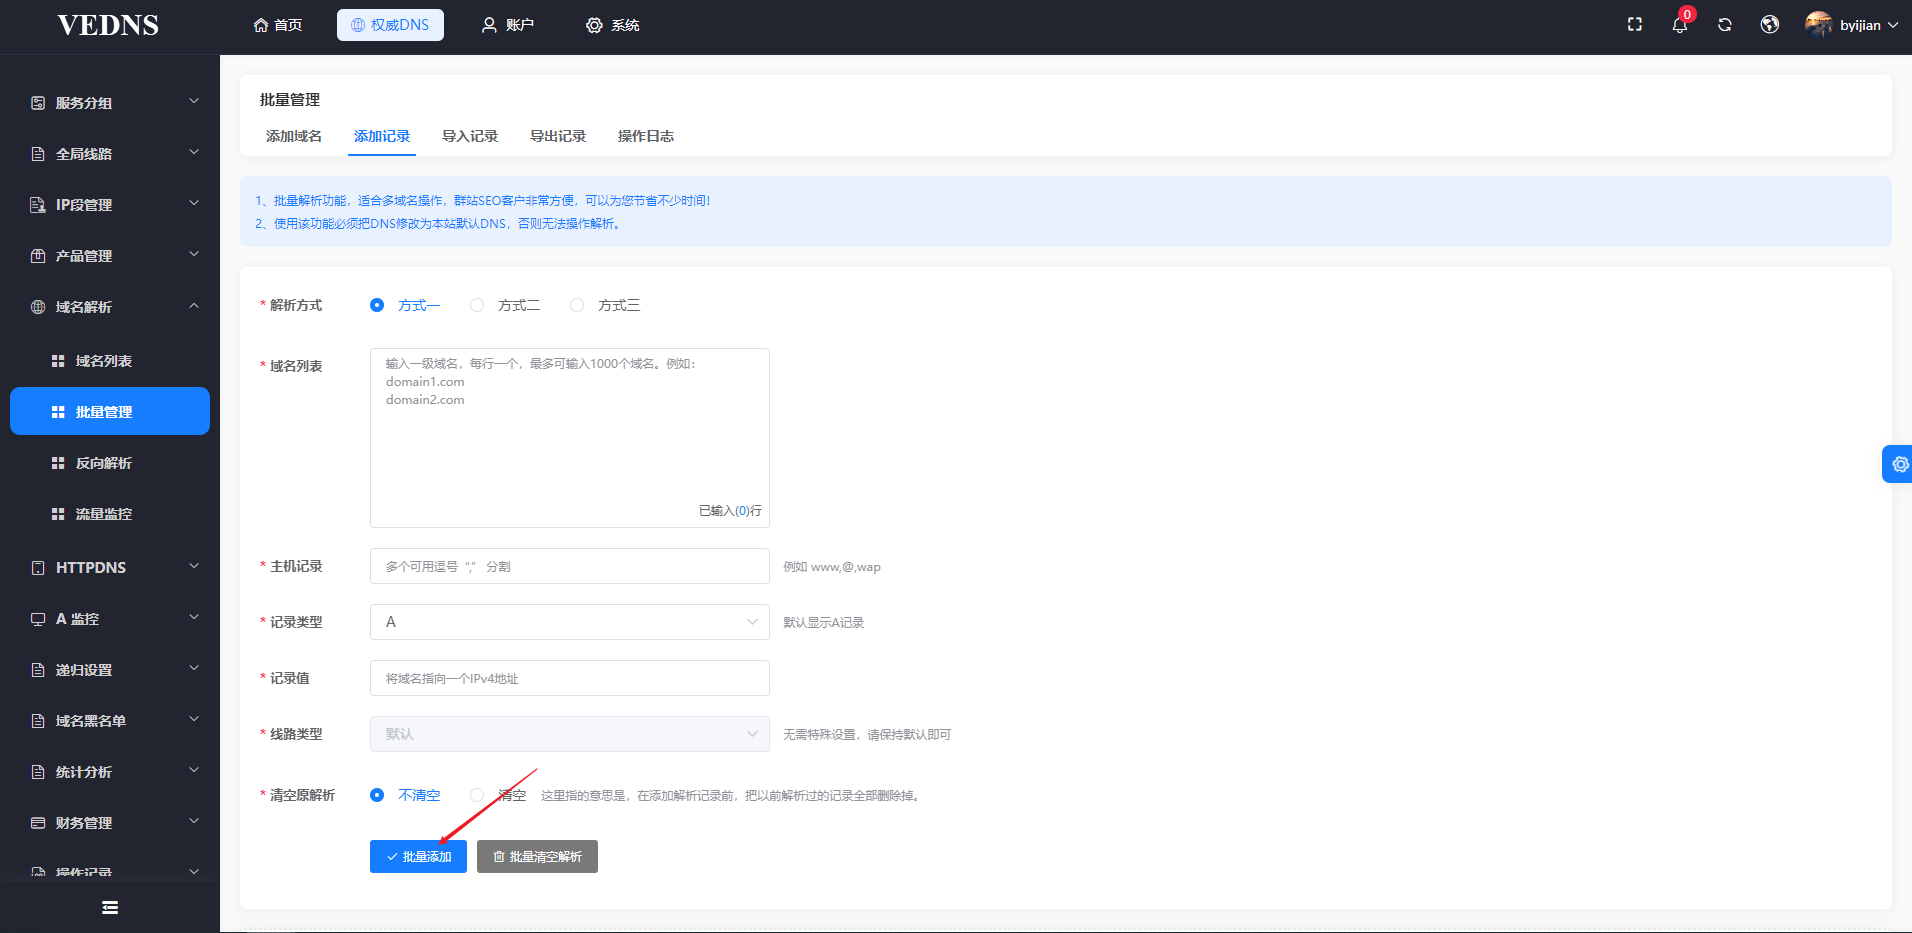
Task: Open the language globe icon
Action: pyautogui.click(x=1770, y=25)
